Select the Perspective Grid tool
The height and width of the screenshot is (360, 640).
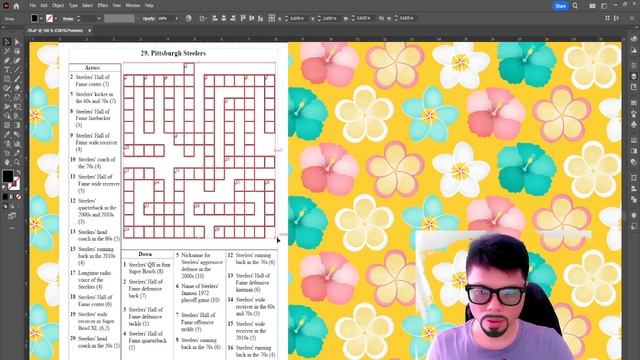(x=17, y=116)
